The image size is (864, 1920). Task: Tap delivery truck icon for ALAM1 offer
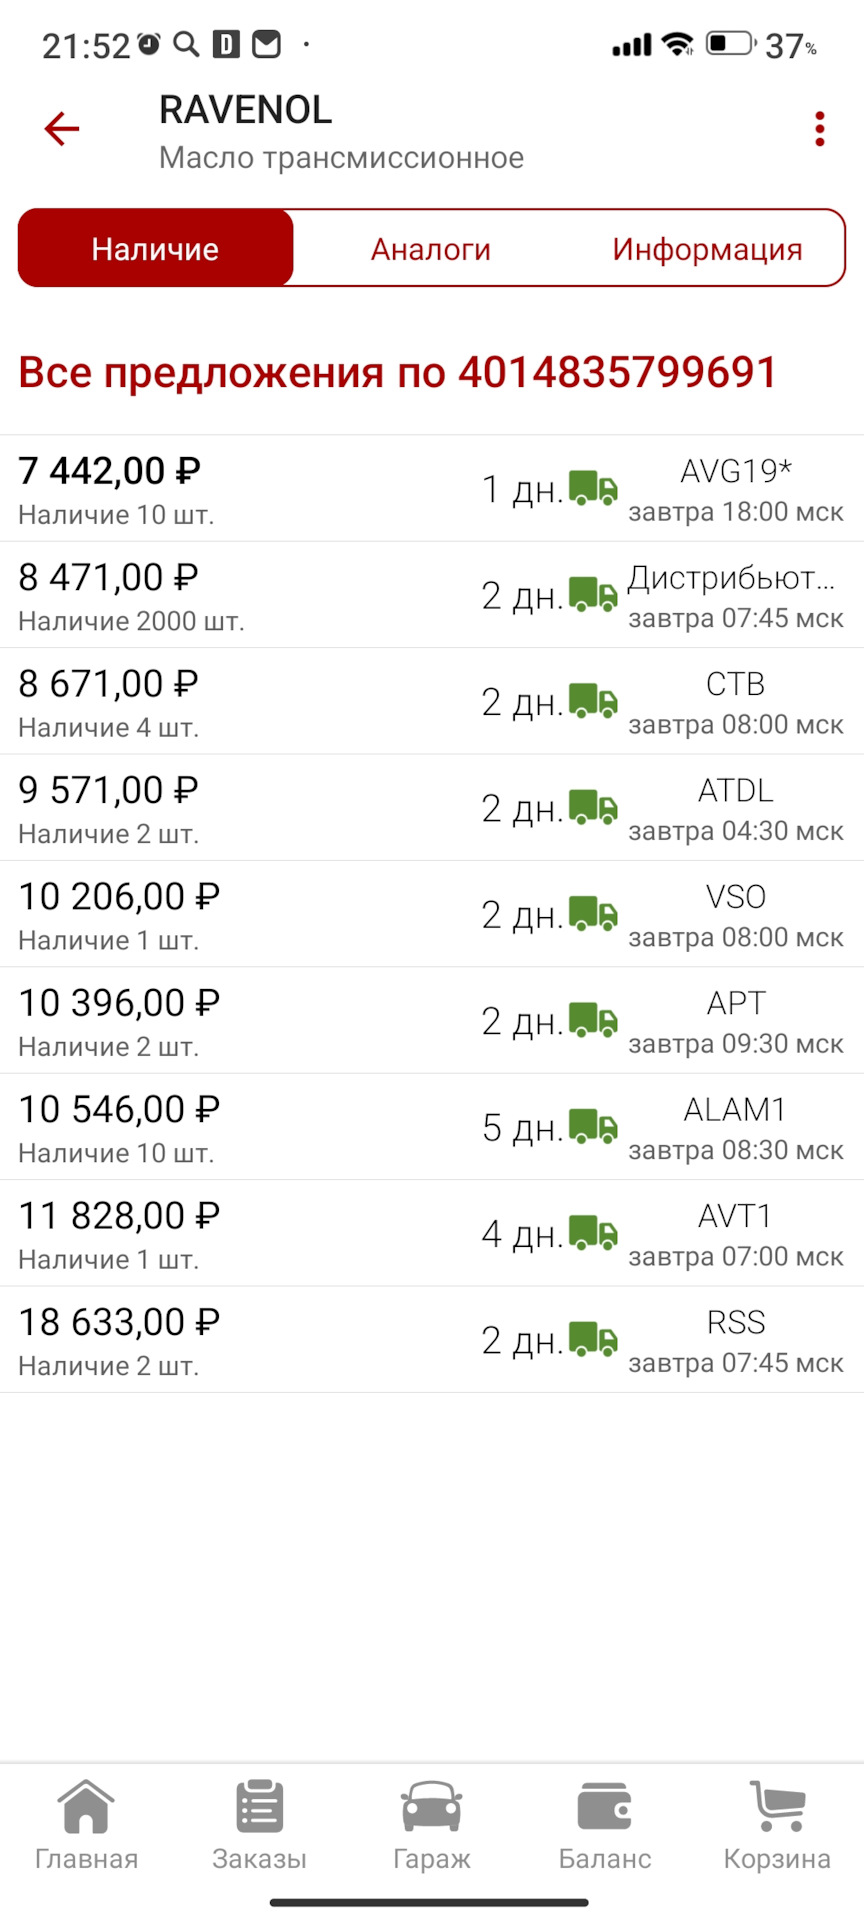[593, 1126]
